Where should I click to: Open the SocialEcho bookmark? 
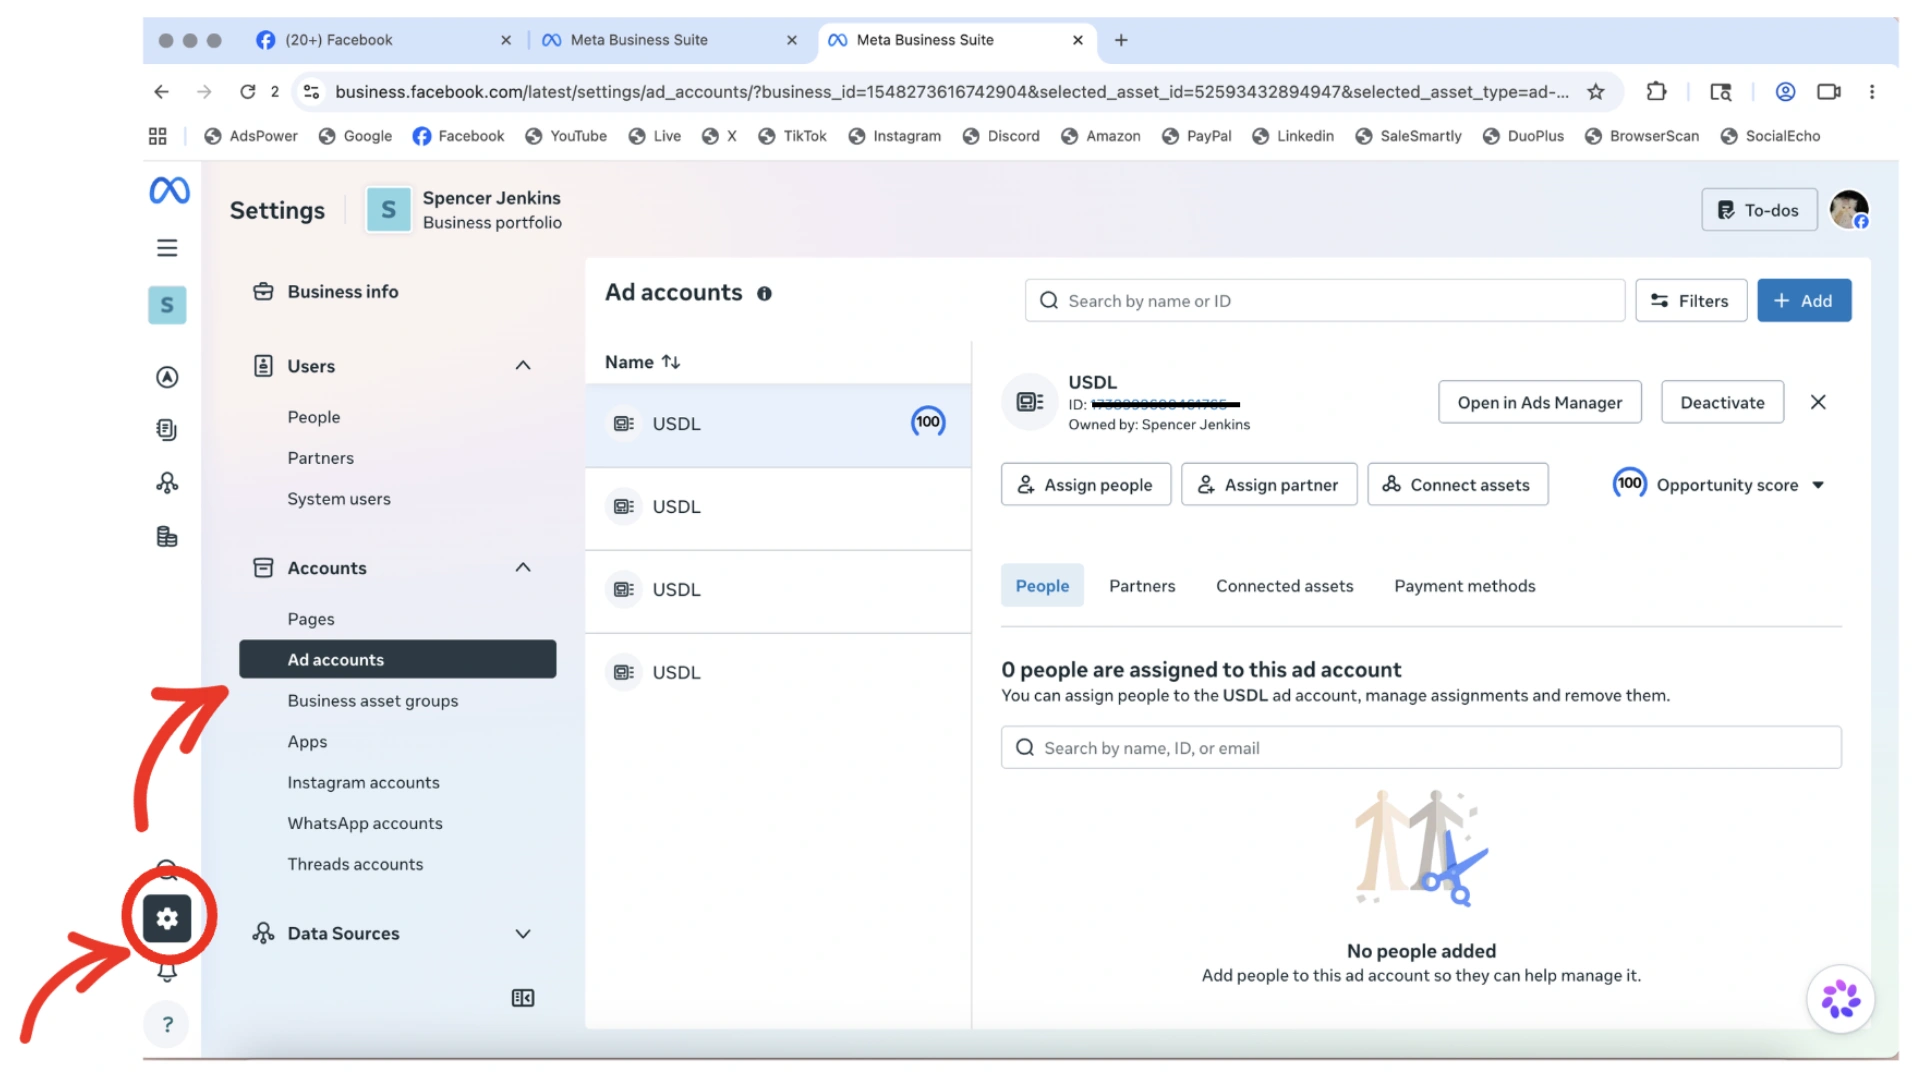point(1771,136)
